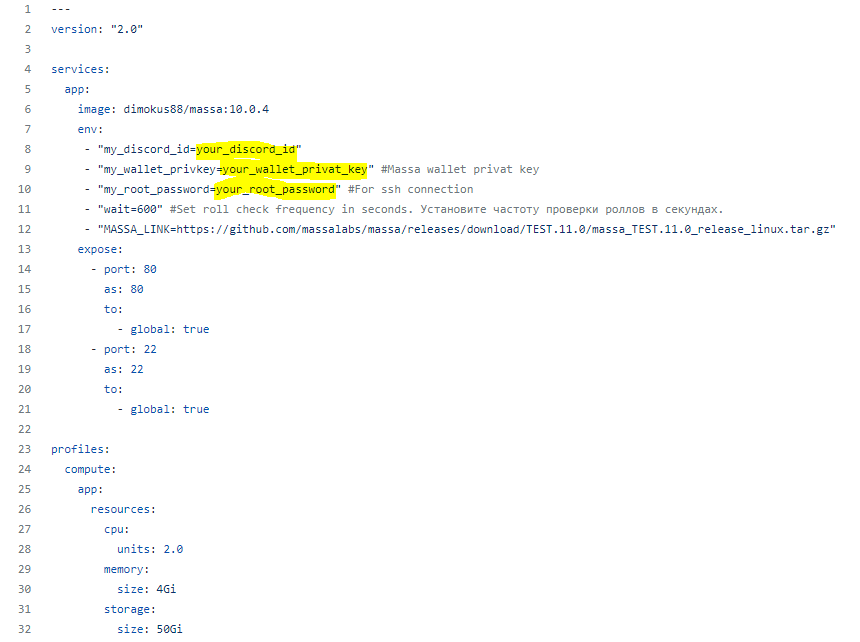Viewport: 860px width, 642px height.
Task: Select line number 1 in the gutter
Action: (x=27, y=9)
